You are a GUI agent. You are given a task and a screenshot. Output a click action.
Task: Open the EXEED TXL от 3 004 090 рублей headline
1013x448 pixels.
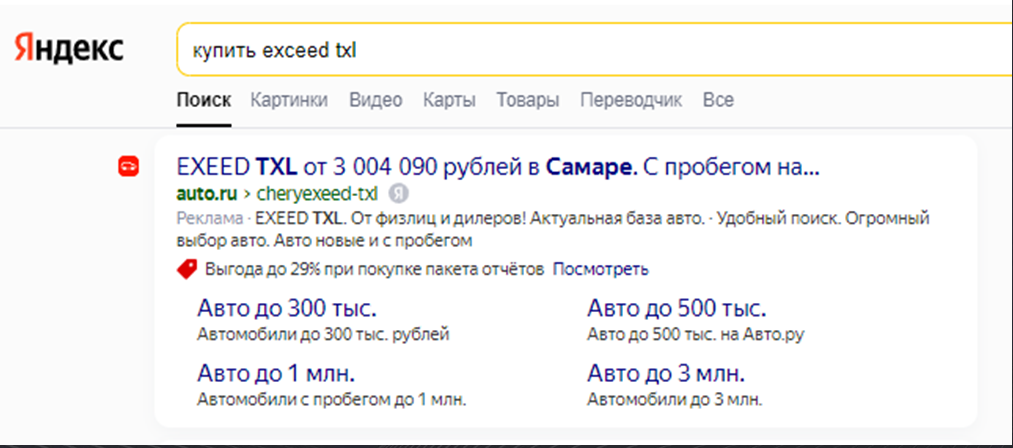(497, 168)
